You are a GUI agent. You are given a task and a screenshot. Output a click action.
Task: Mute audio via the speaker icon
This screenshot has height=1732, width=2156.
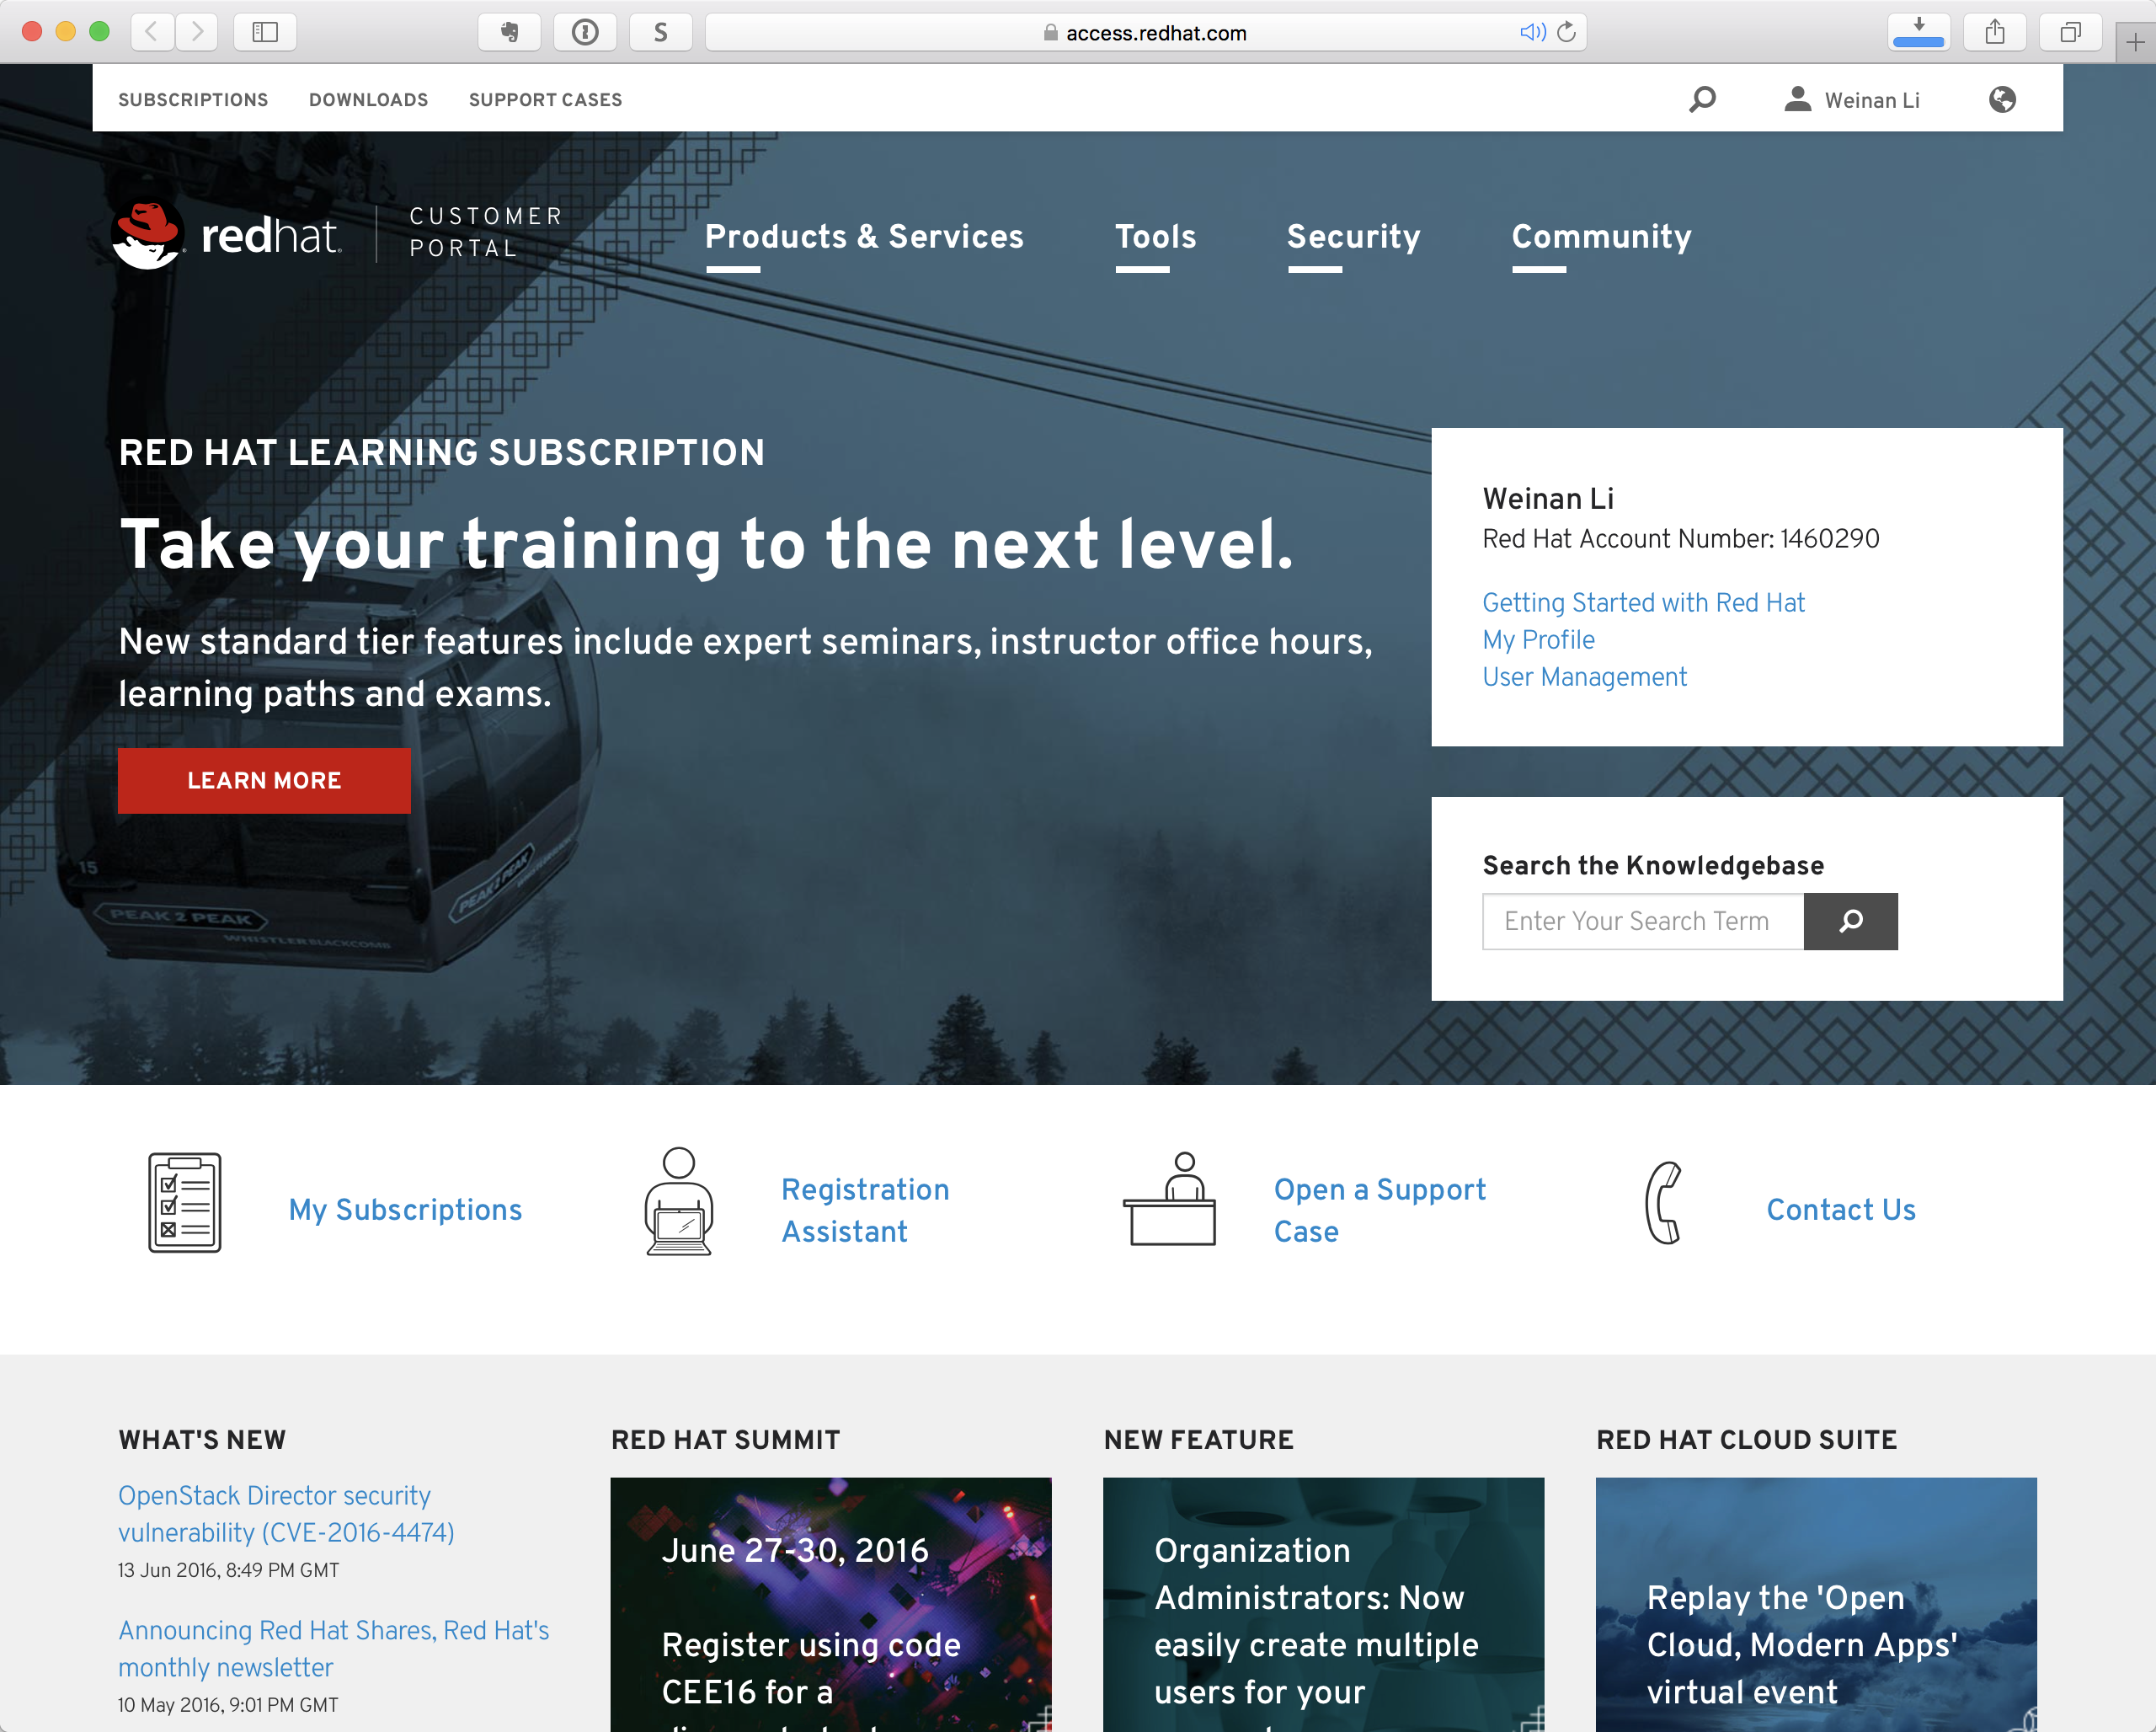1532,32
